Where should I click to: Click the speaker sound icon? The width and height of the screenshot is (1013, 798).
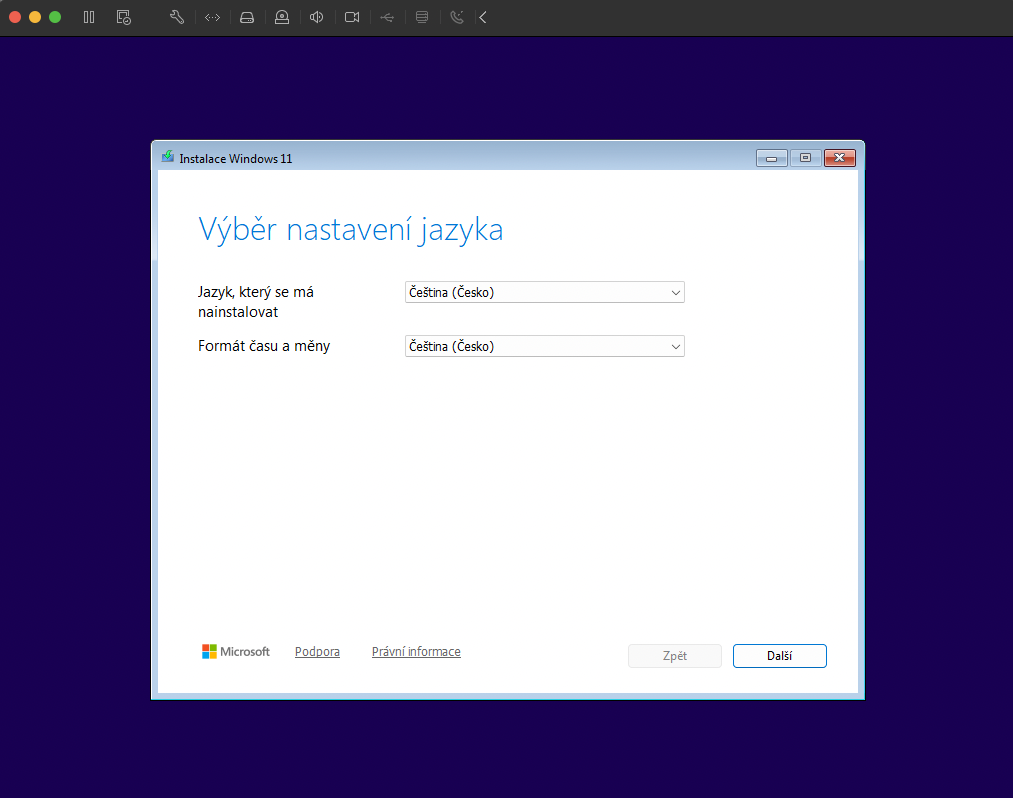[x=317, y=17]
